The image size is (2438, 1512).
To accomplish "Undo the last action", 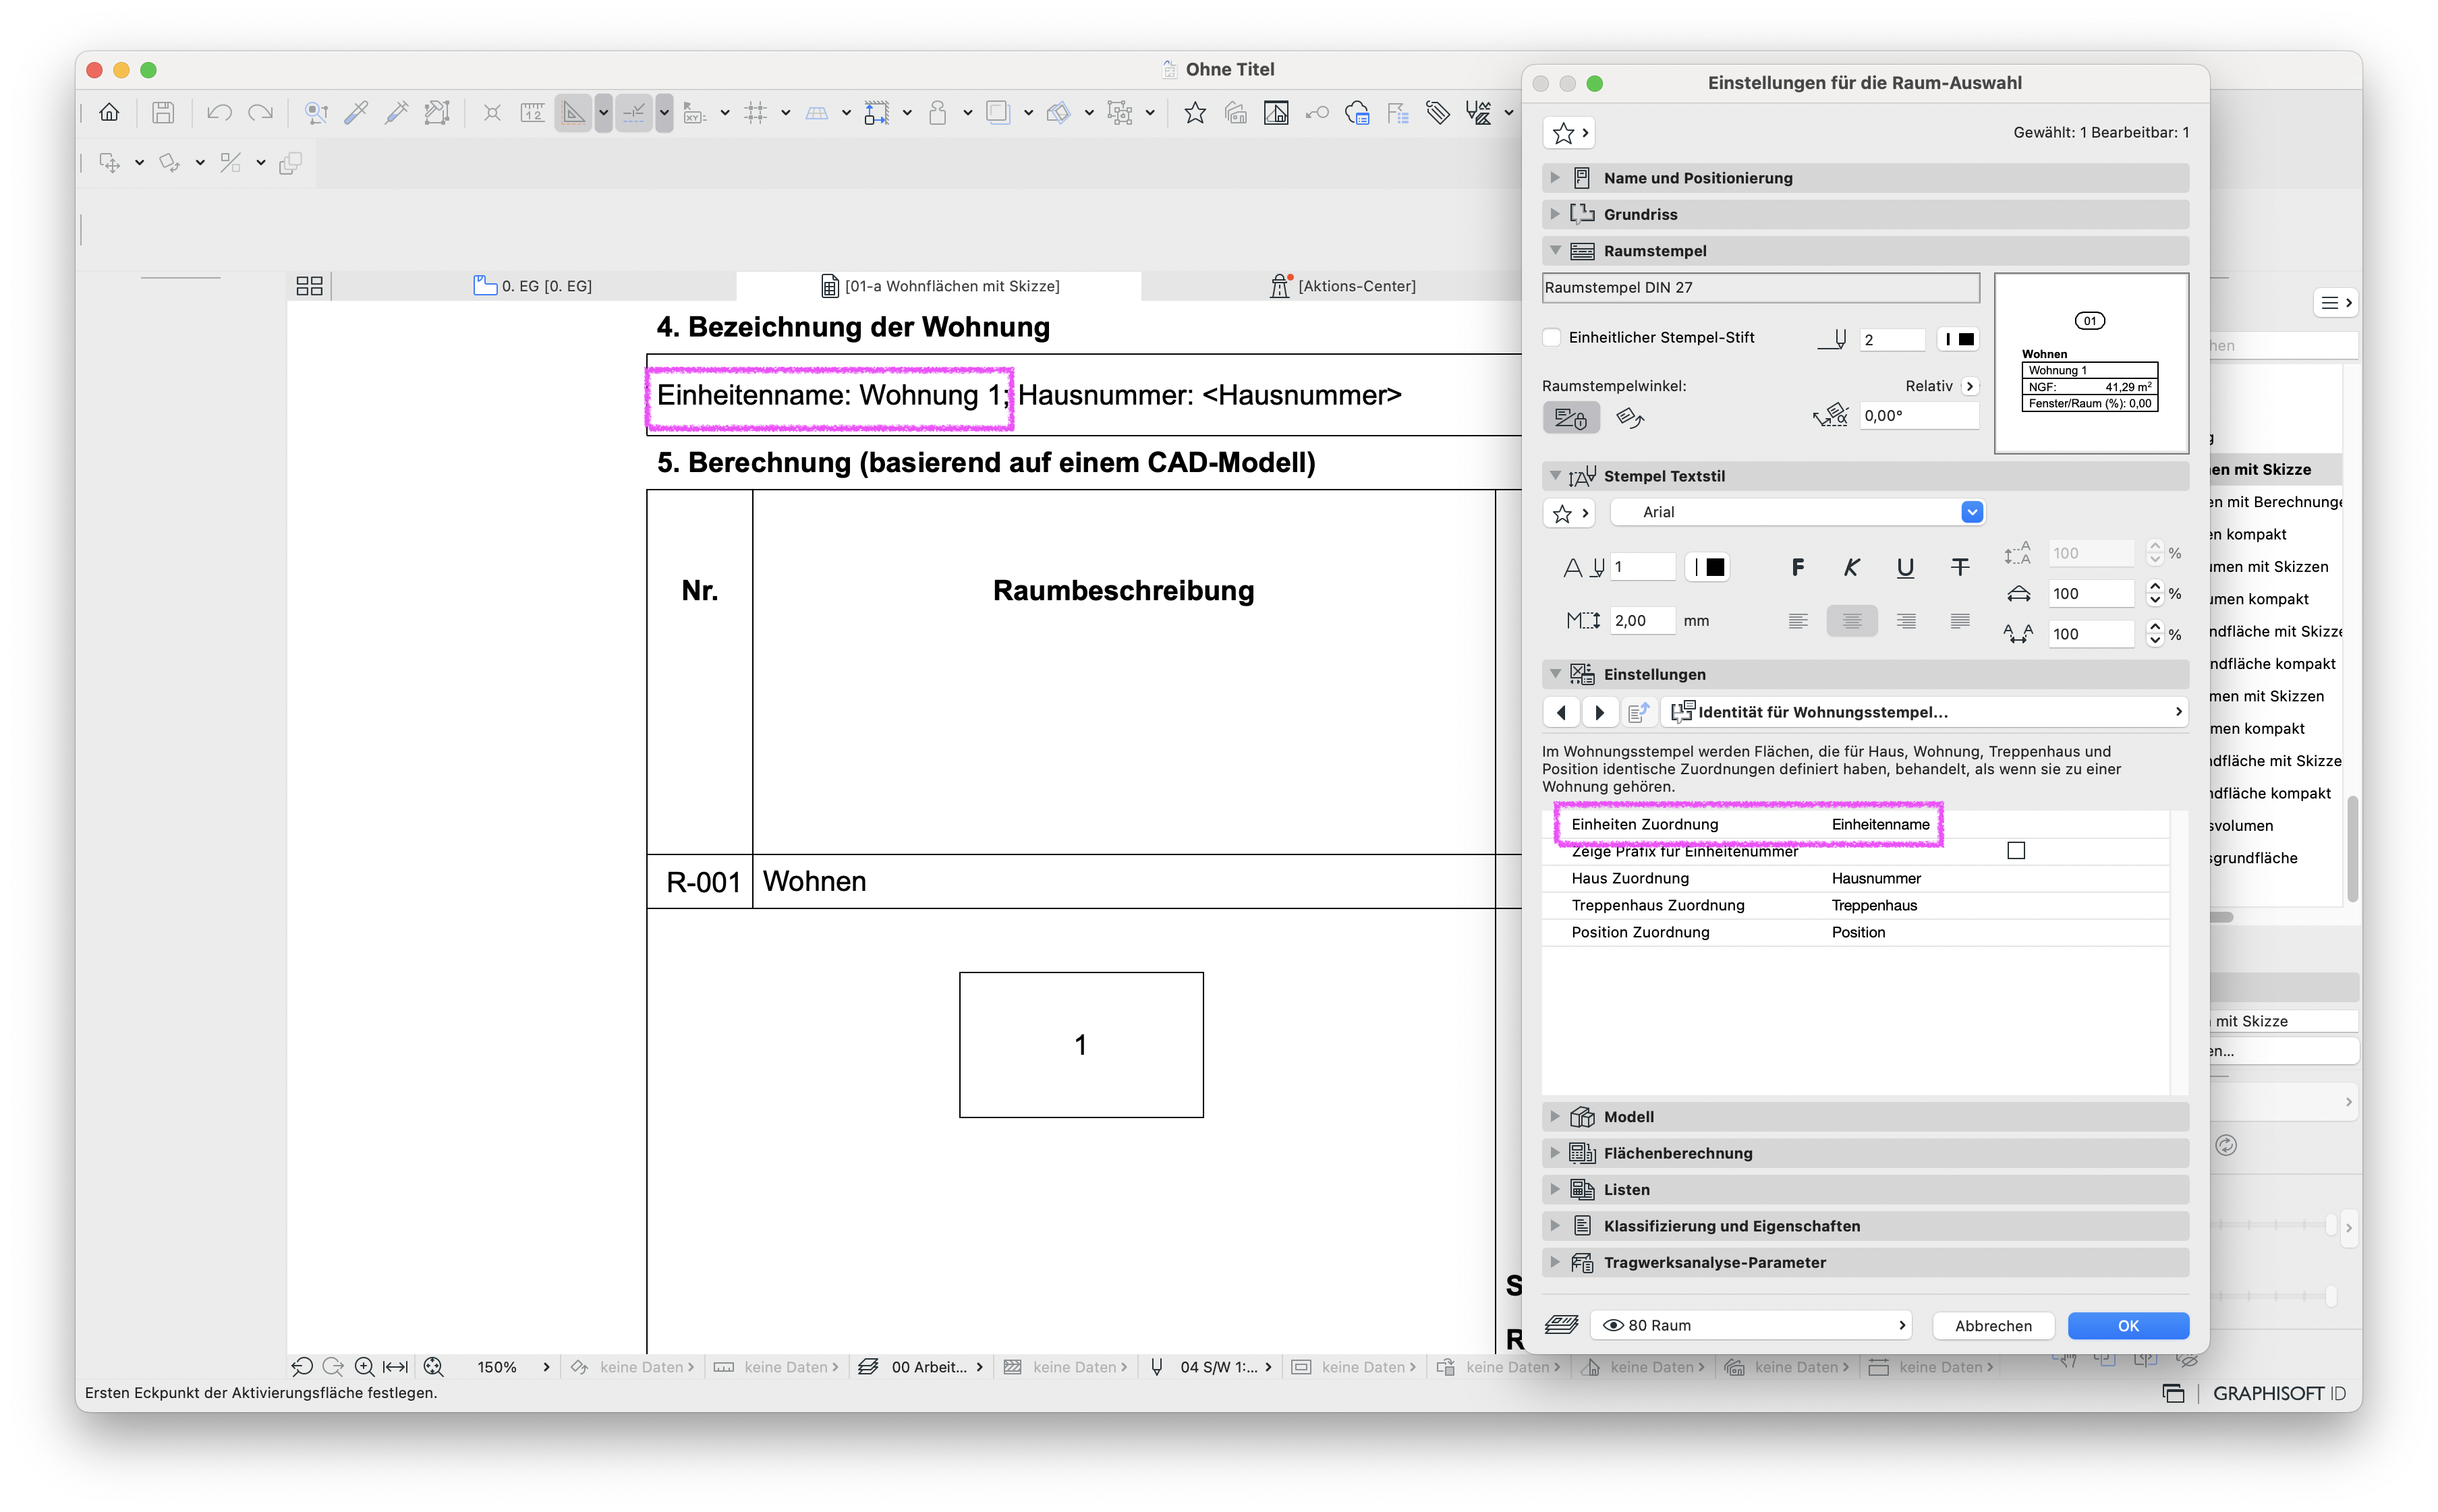I will click(x=219, y=113).
